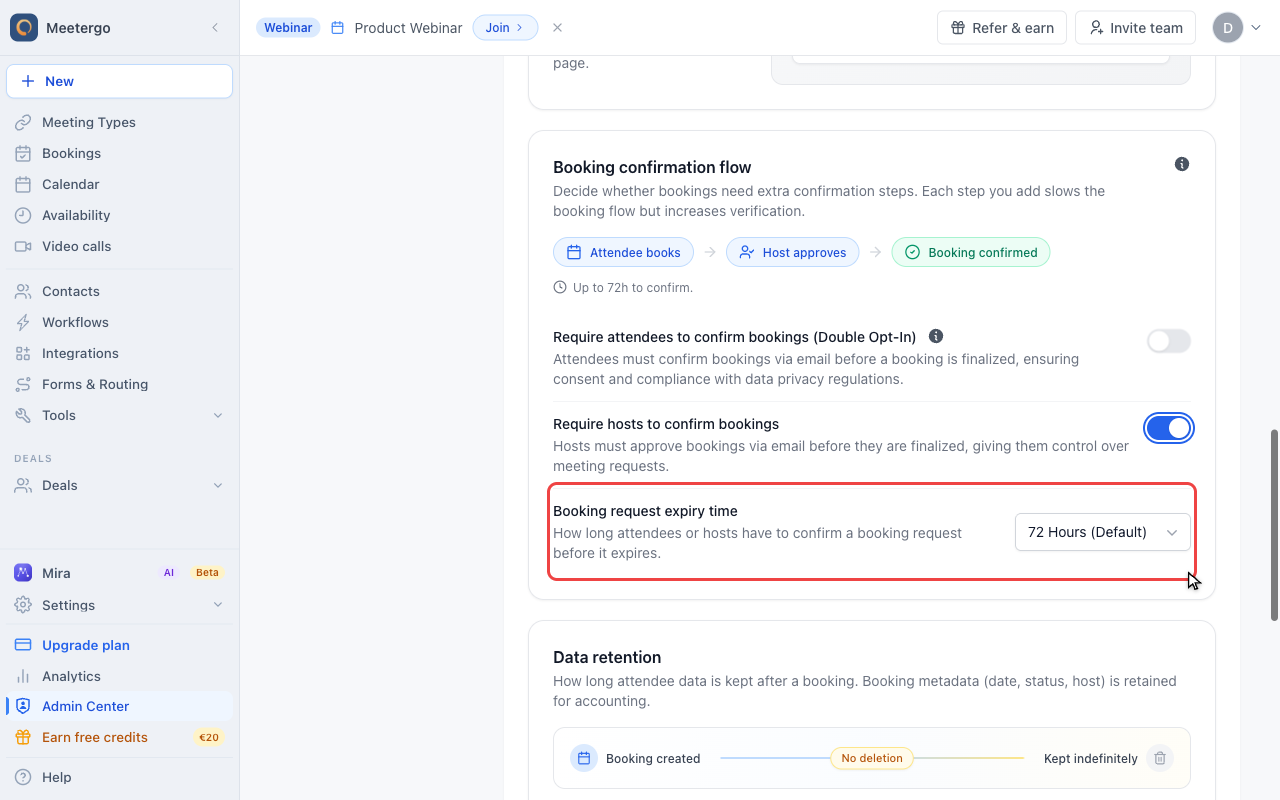Image resolution: width=1280 pixels, height=800 pixels.
Task: Enable attendee Double Opt-In toggle
Action: (x=1169, y=341)
